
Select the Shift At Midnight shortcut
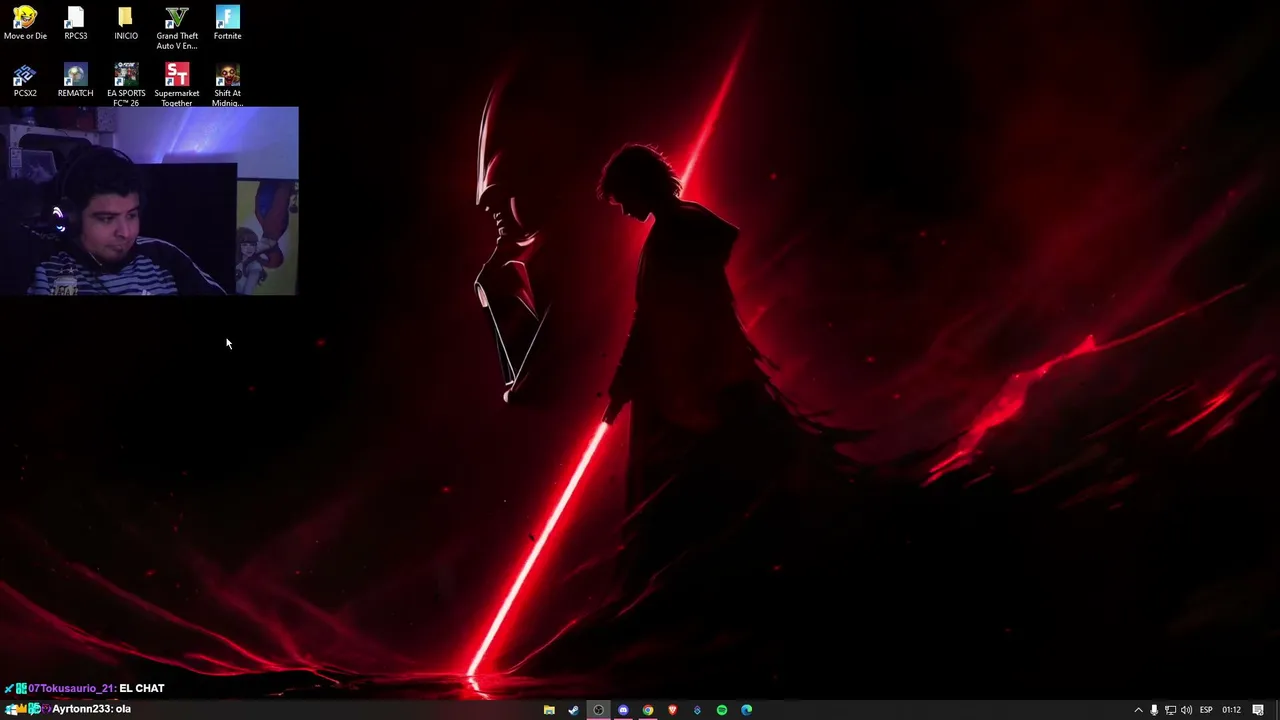[x=227, y=85]
